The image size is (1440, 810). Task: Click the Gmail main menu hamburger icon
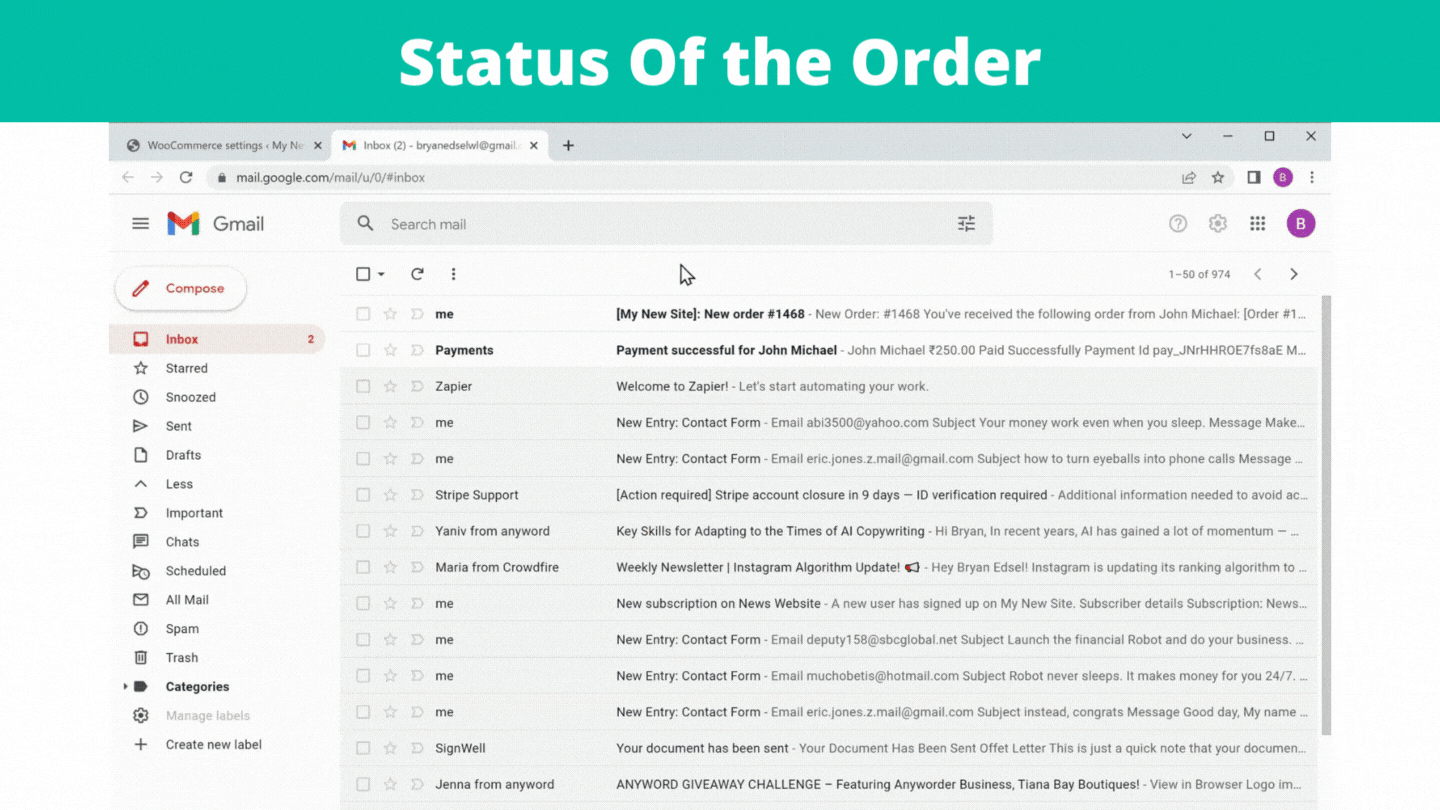140,224
